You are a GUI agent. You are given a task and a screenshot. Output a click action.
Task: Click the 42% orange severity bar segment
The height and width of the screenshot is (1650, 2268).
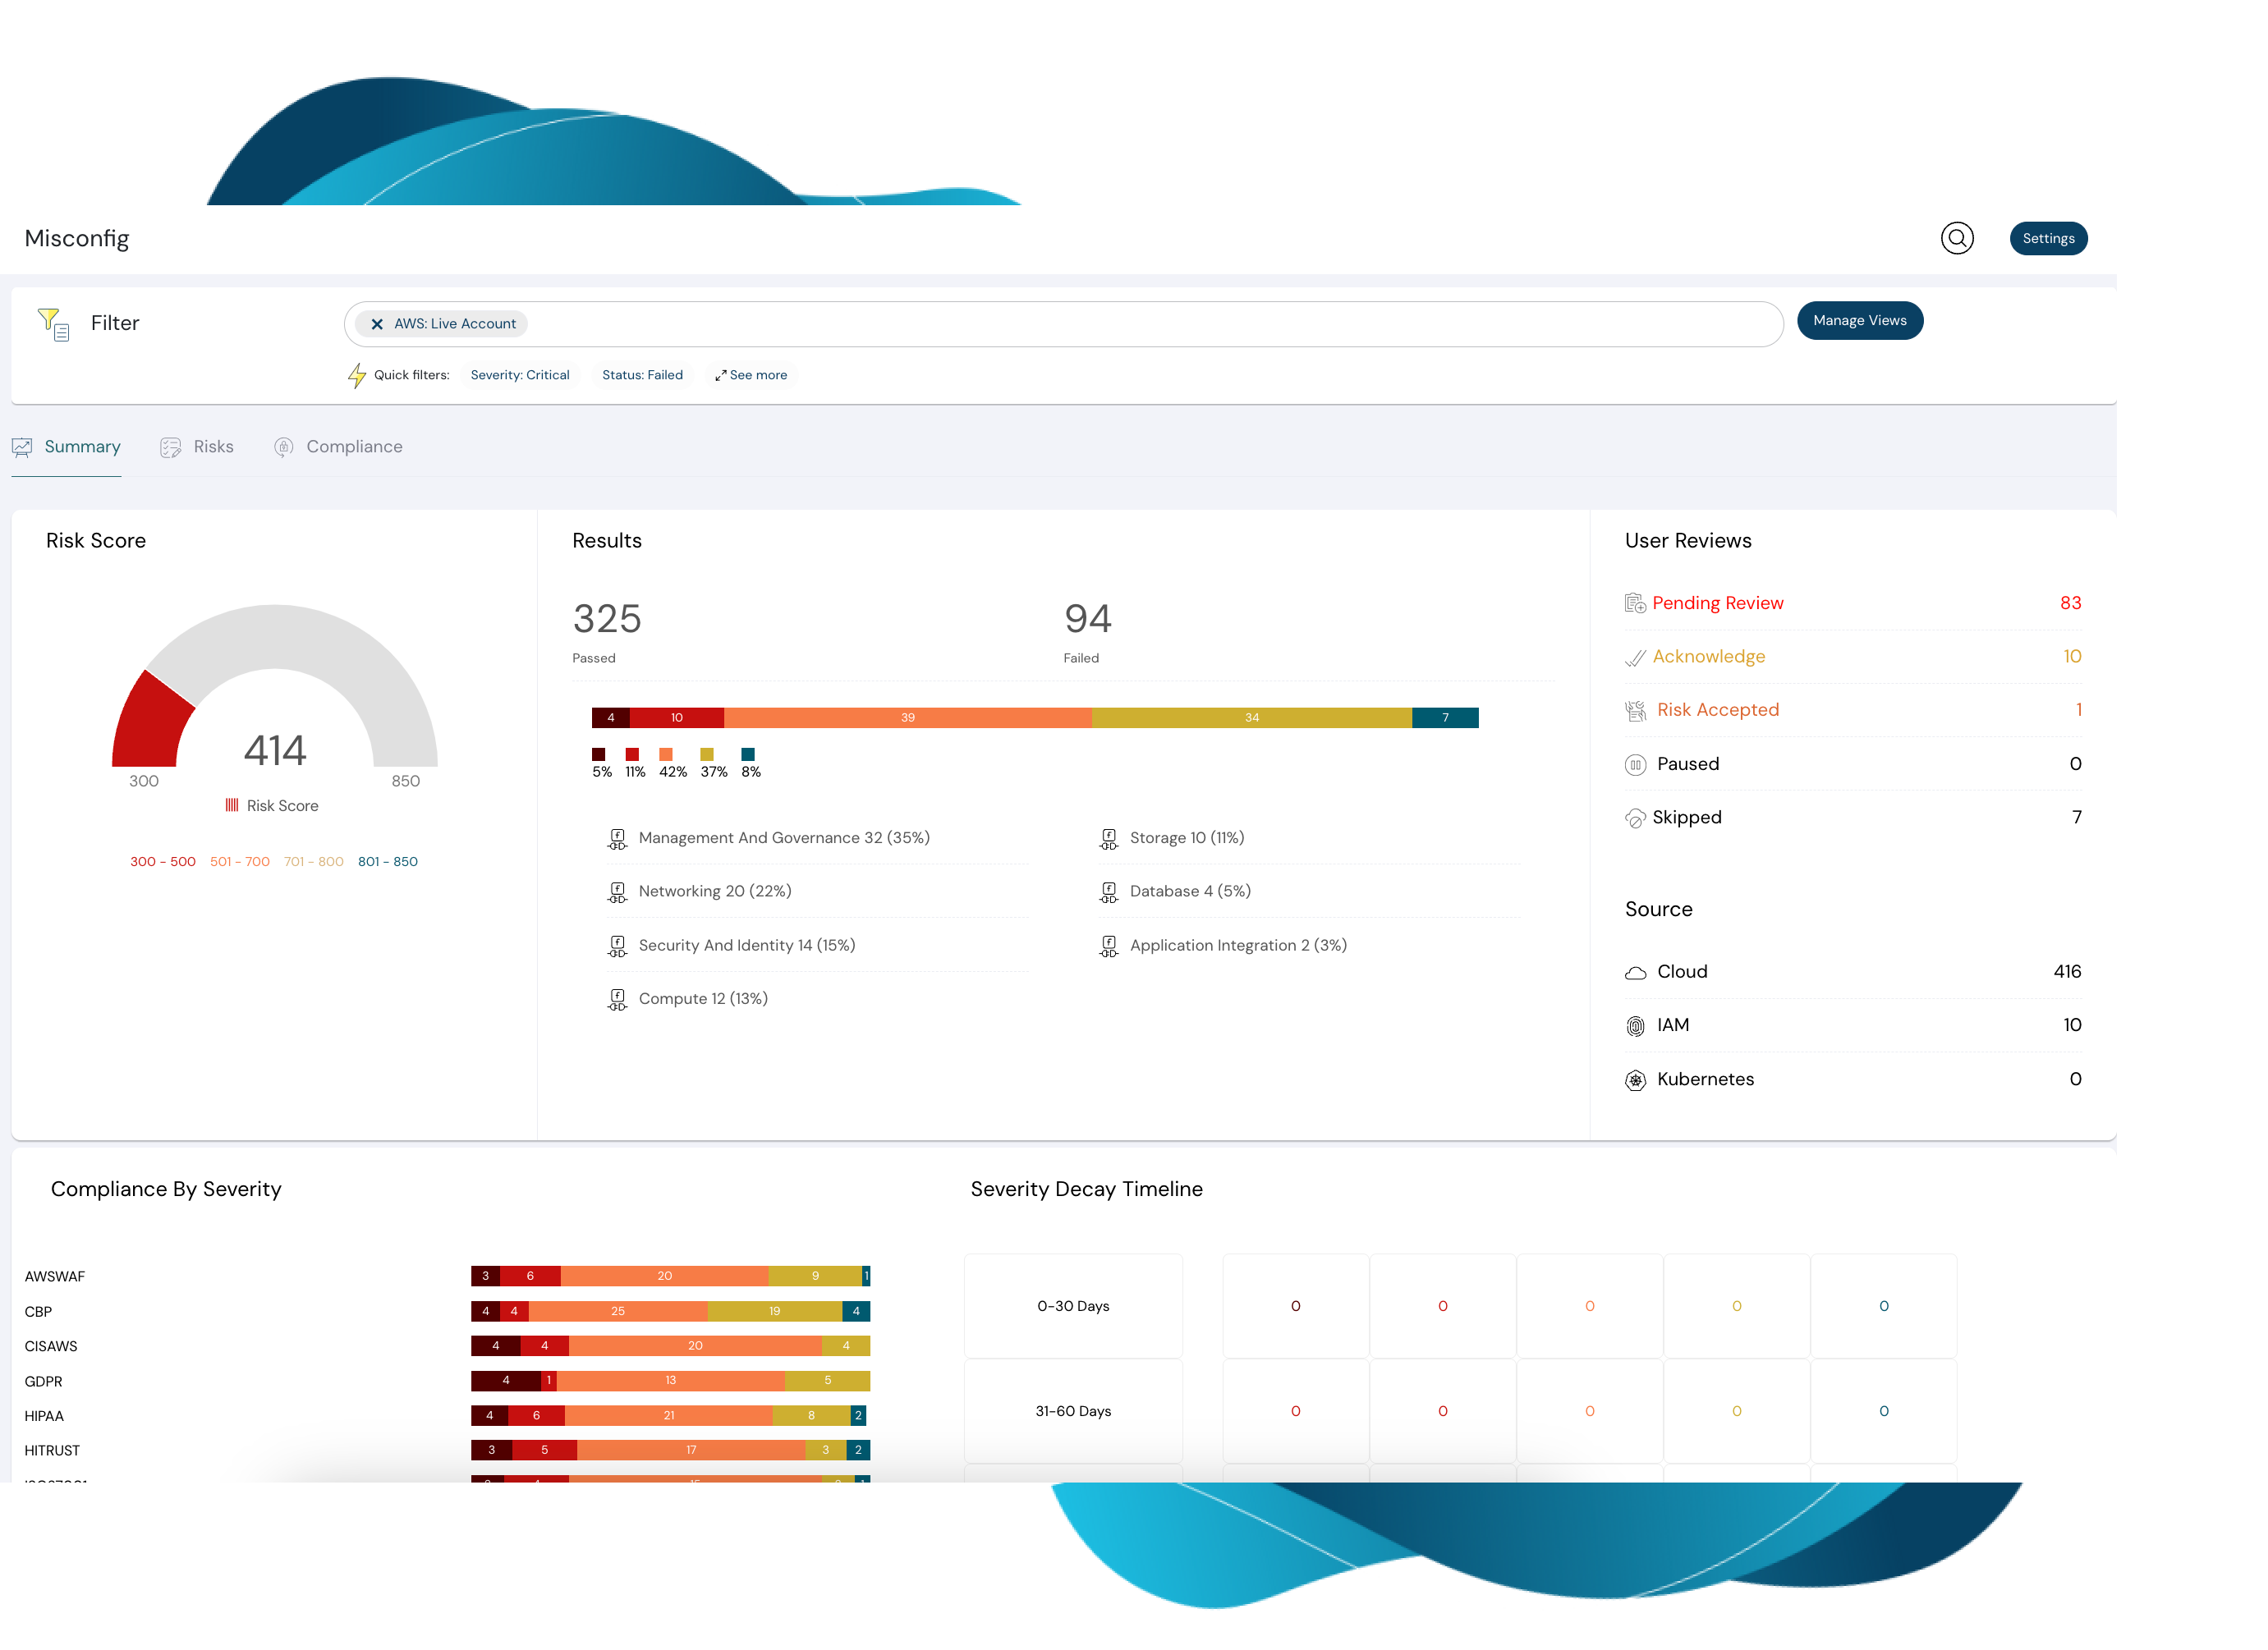click(906, 717)
